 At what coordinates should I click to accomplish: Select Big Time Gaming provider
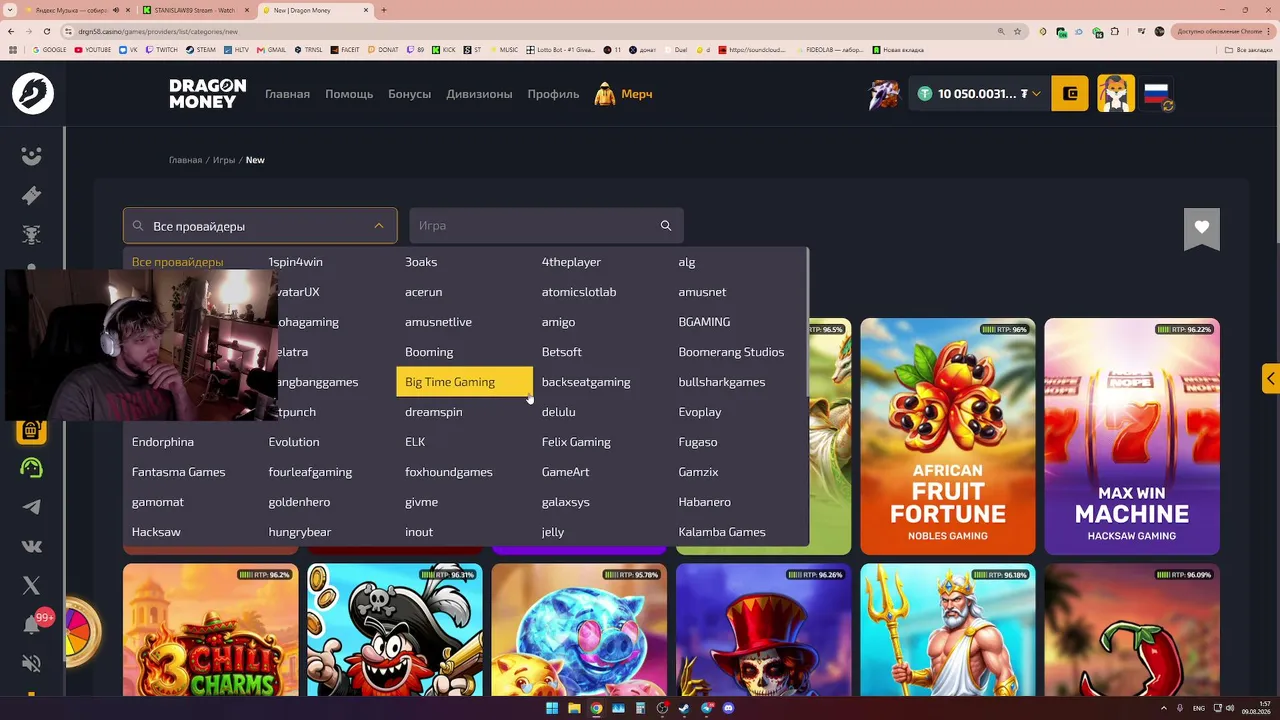click(465, 382)
